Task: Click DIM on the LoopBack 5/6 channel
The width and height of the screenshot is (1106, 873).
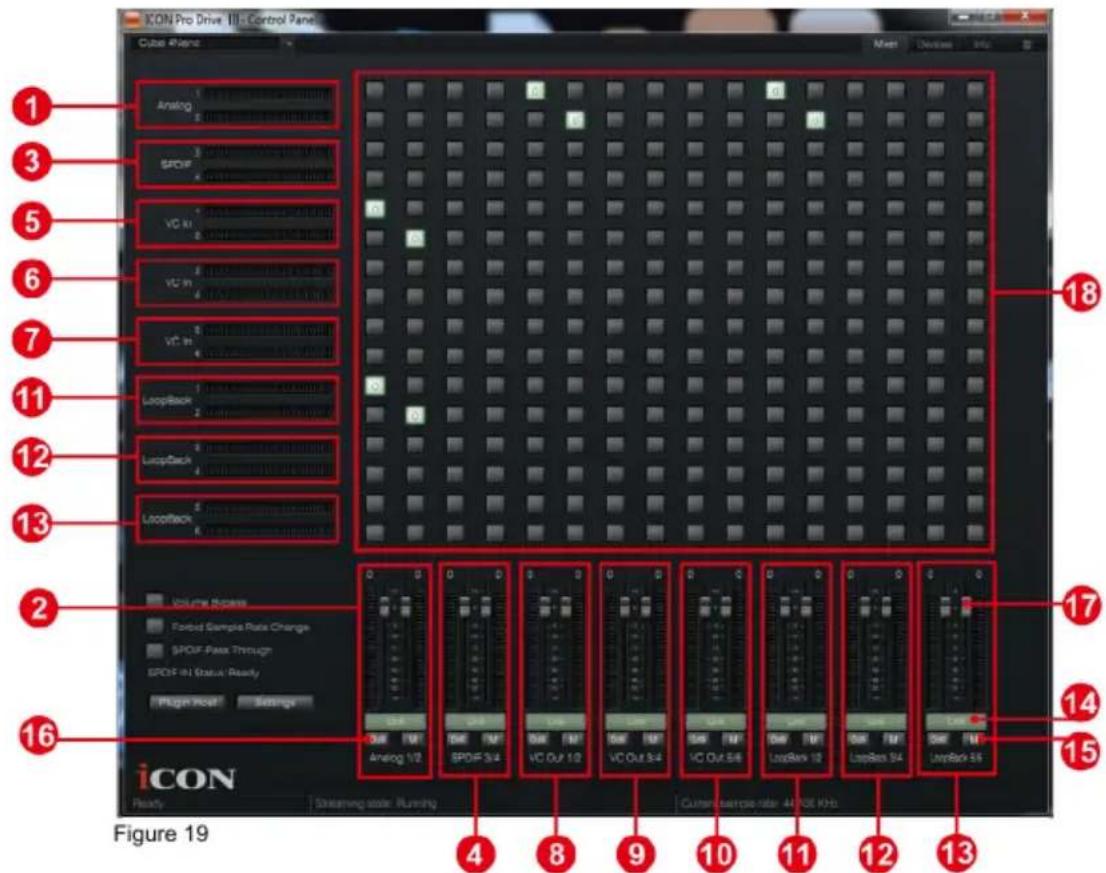Action: pos(939,739)
